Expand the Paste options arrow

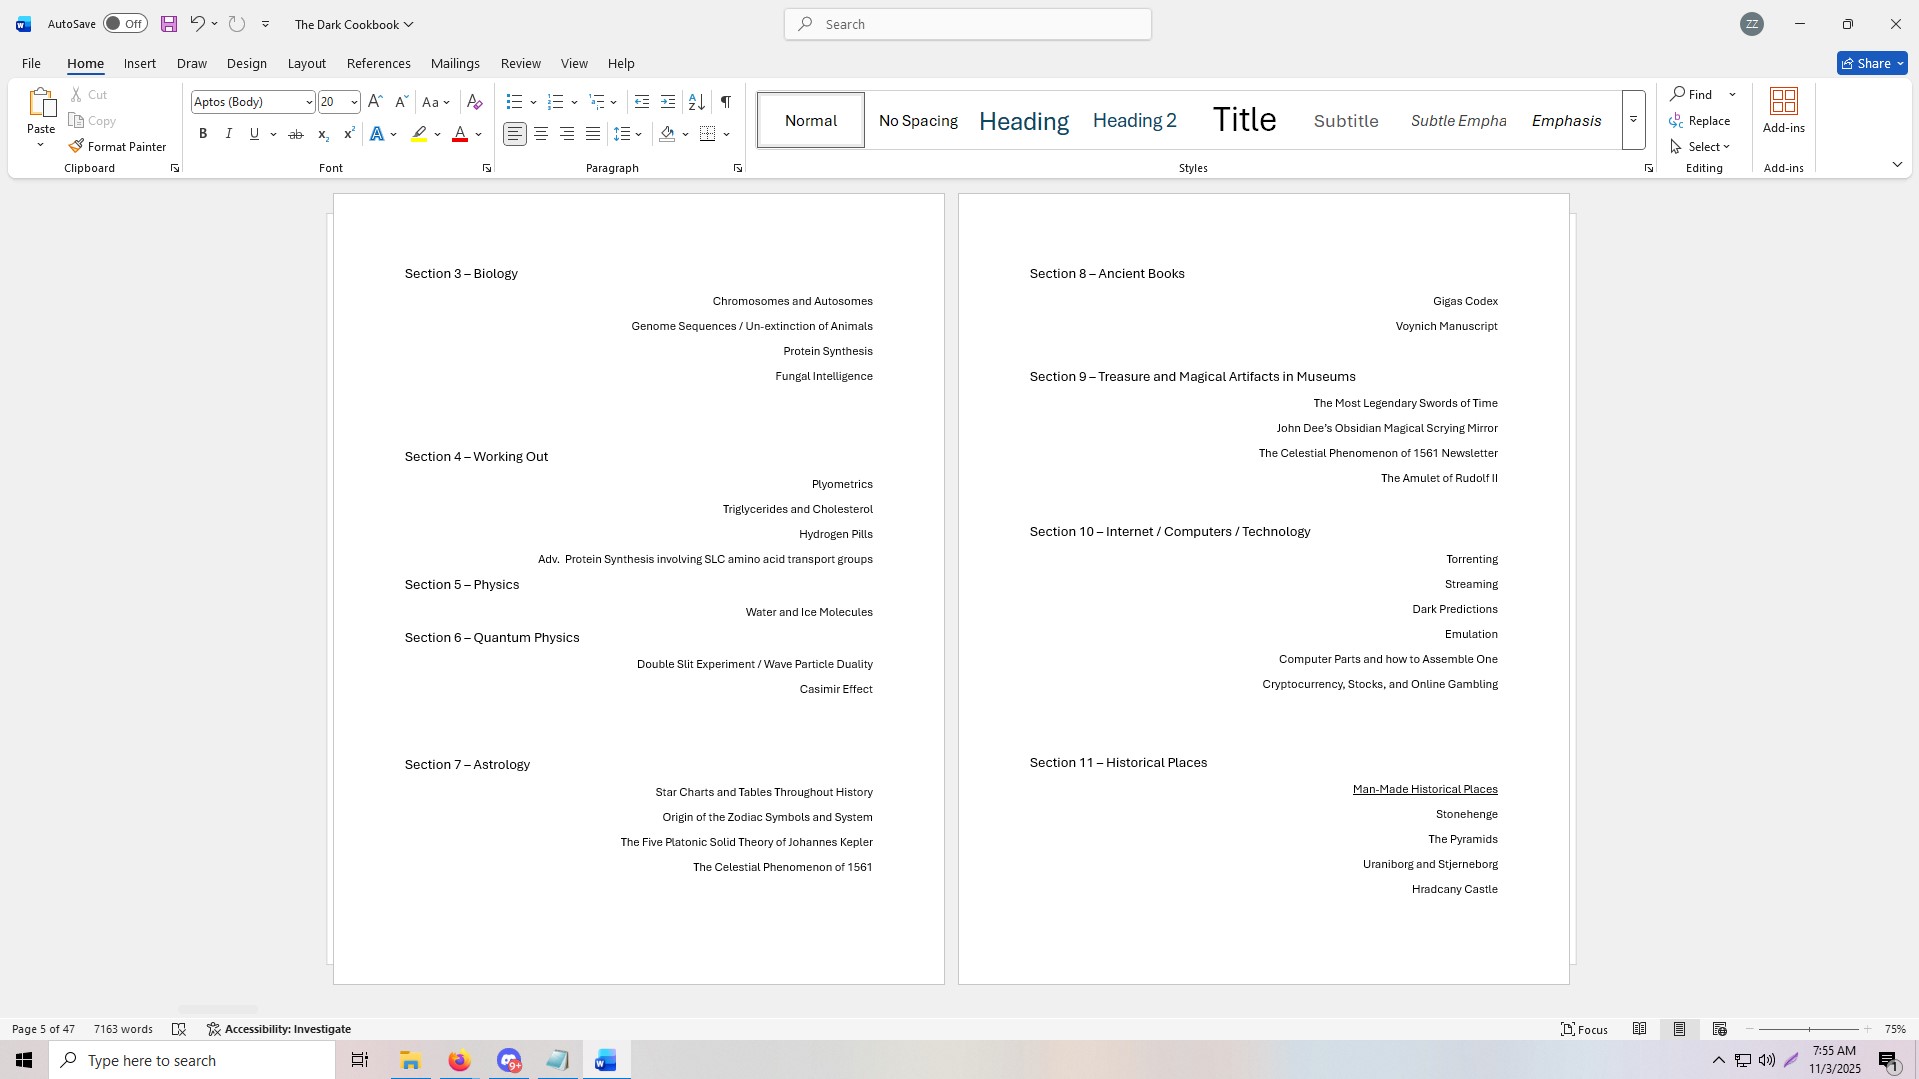[x=41, y=145]
